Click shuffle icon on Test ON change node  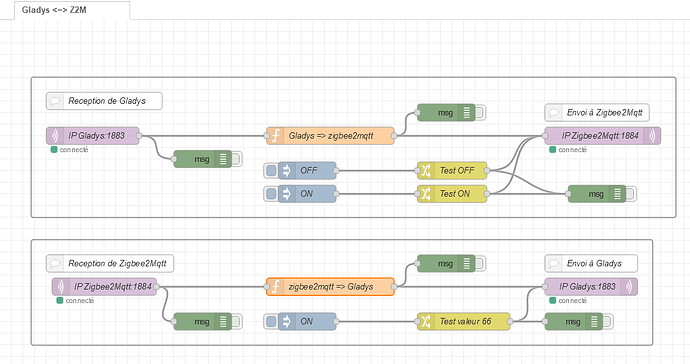pos(426,194)
